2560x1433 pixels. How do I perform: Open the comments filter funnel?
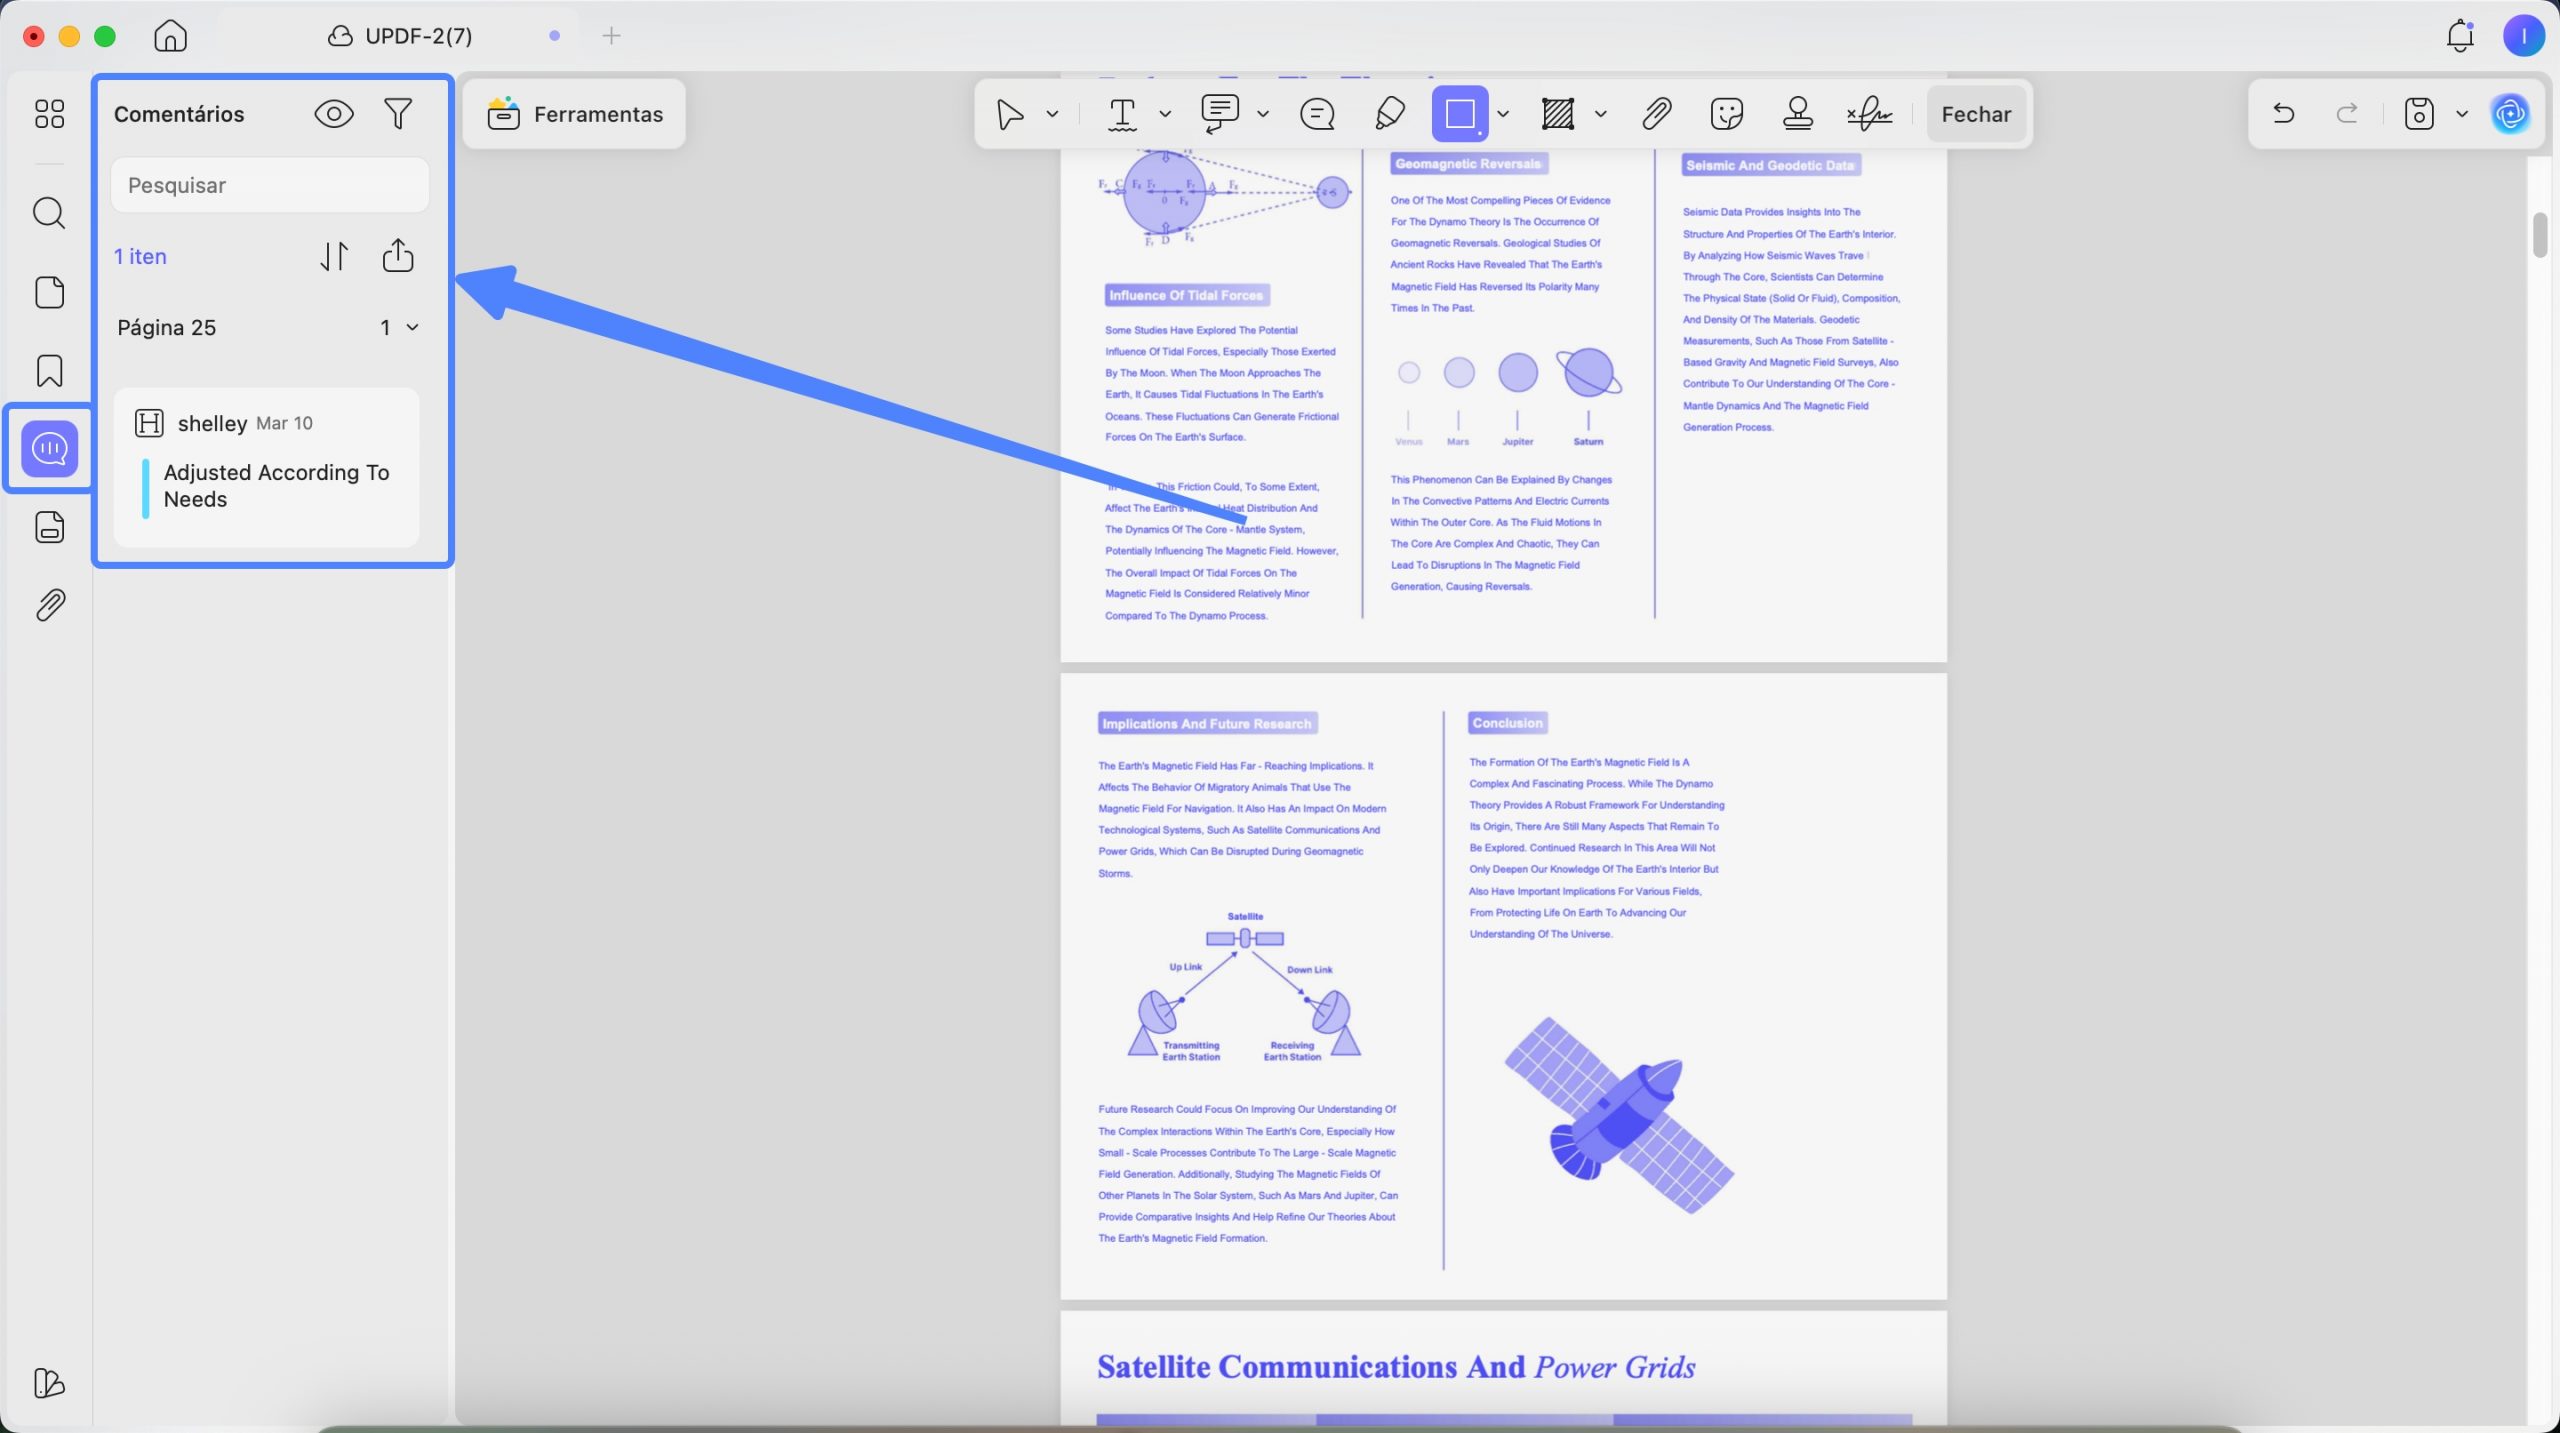pos(398,114)
